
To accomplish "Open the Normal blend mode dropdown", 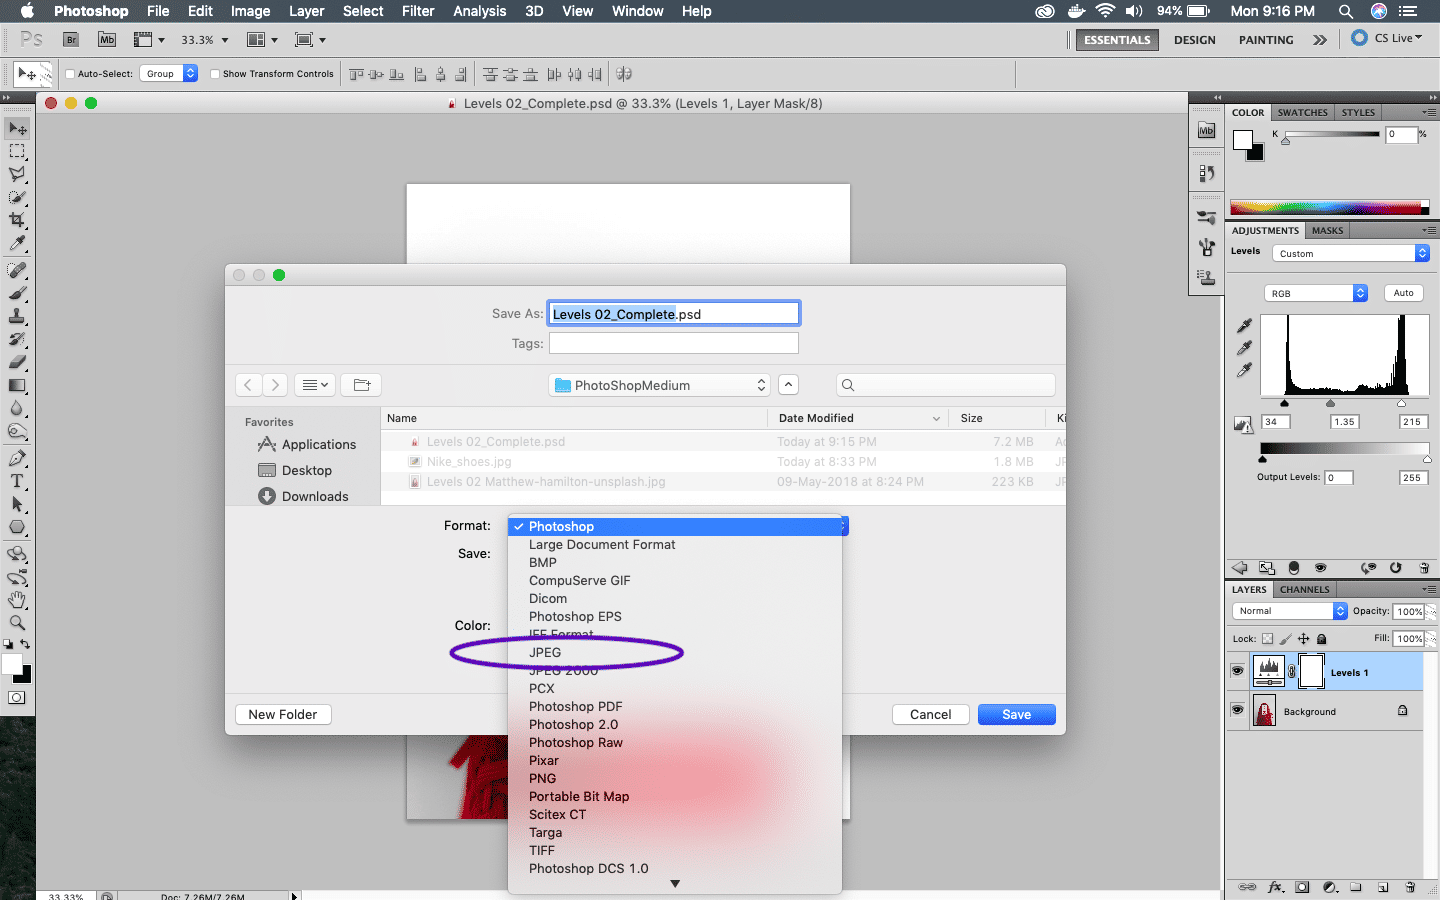I will coord(1290,611).
